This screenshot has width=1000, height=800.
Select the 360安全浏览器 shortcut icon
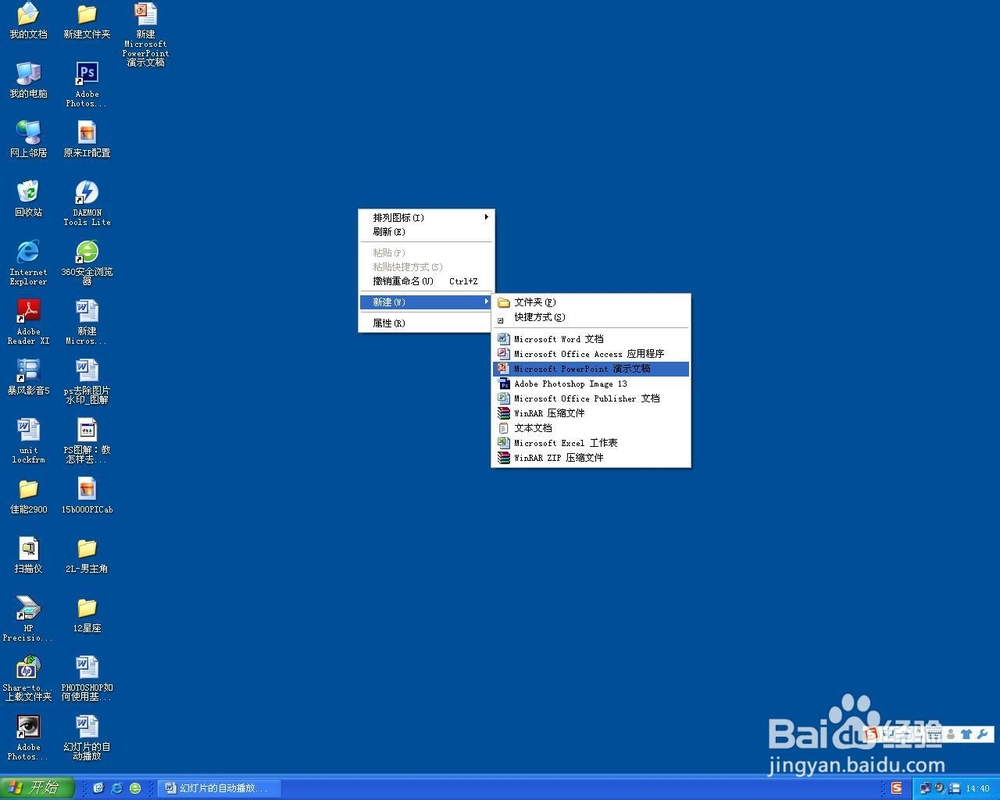point(87,262)
